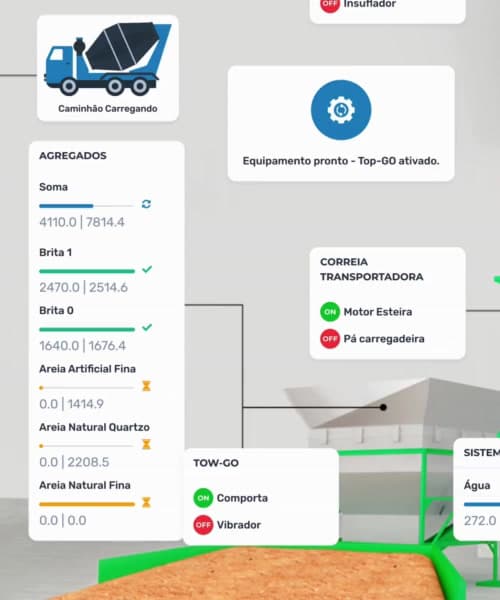Screen dimensions: 500x600
Task: Click the green checkmark beside Brita 1
Action: point(147,269)
